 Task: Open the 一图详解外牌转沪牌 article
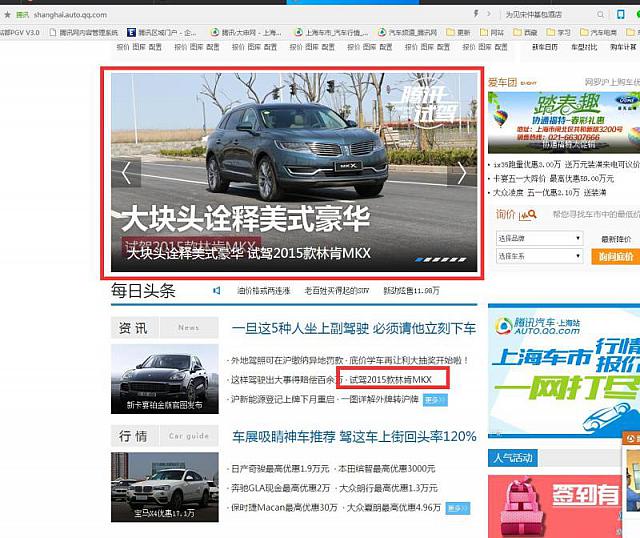(x=380, y=399)
